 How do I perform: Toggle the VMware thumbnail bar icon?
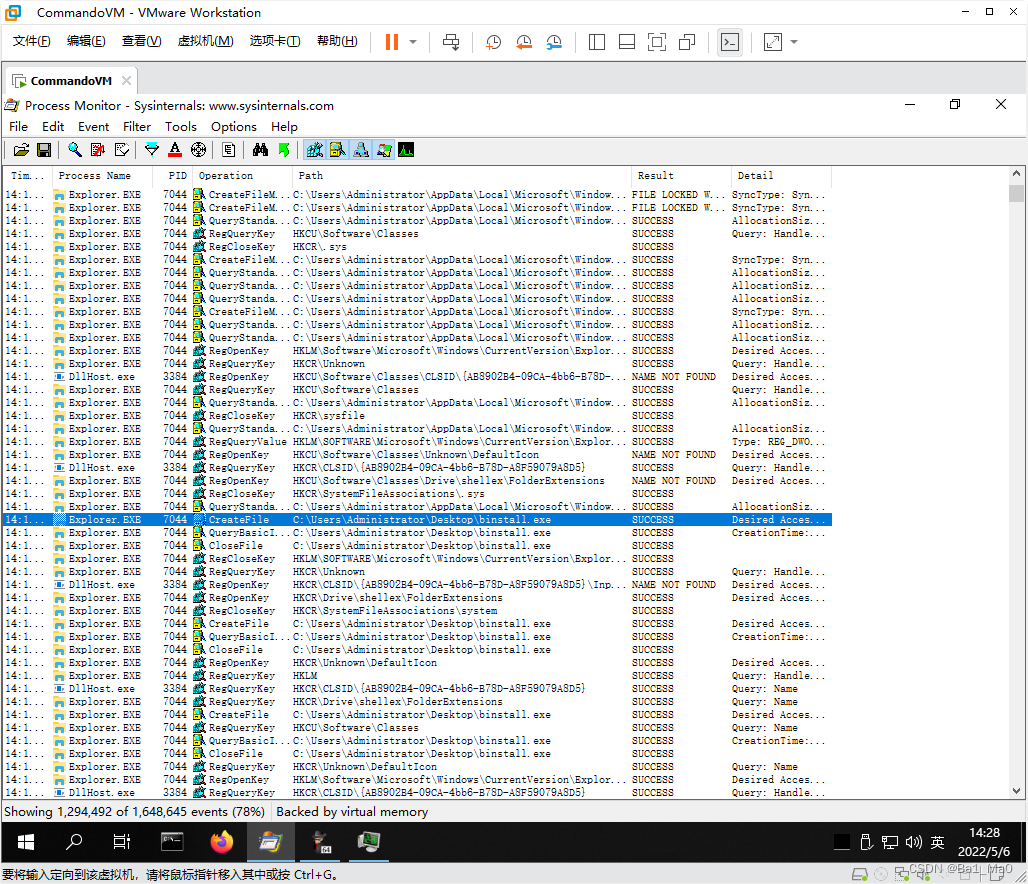[x=627, y=42]
